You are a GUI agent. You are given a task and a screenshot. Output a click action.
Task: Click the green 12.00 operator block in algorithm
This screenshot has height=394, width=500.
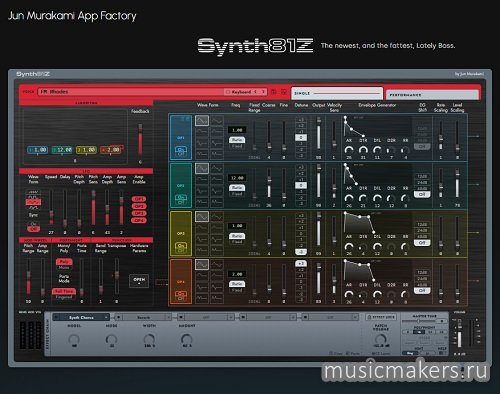coord(62,150)
